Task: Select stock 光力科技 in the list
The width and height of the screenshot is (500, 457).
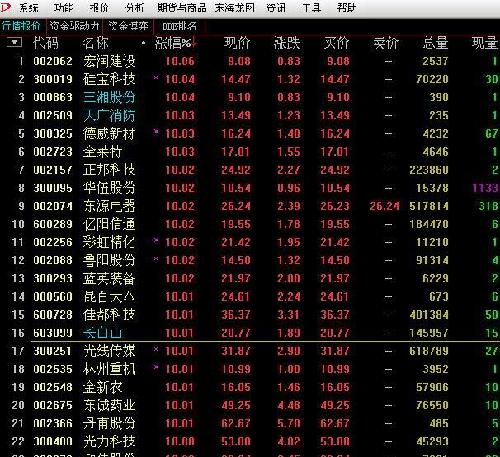Action: 109,441
